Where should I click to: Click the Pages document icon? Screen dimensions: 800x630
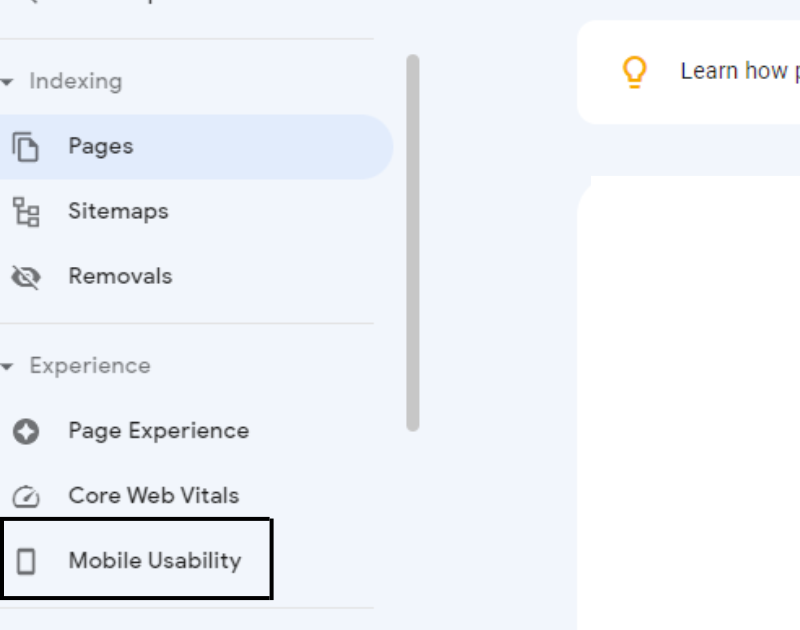point(26,147)
